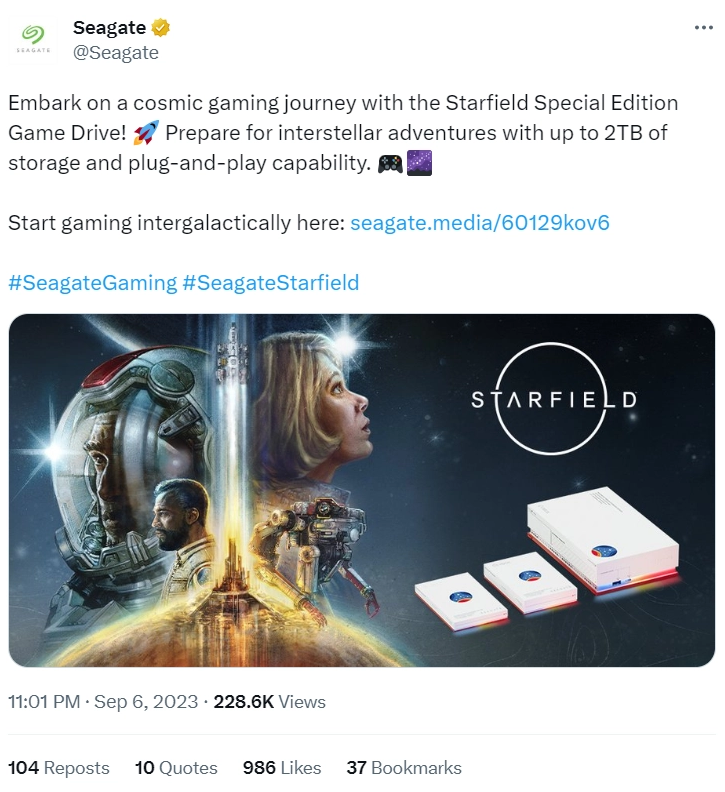Viewport: 725px width, 792px height.
Task: Open the Seagate display name profile link
Action: point(109,28)
